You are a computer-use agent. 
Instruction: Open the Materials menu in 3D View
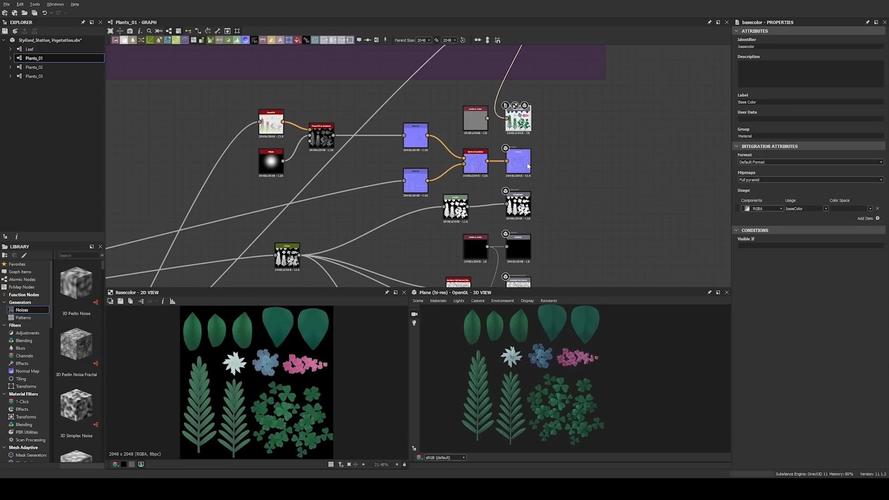pos(438,301)
